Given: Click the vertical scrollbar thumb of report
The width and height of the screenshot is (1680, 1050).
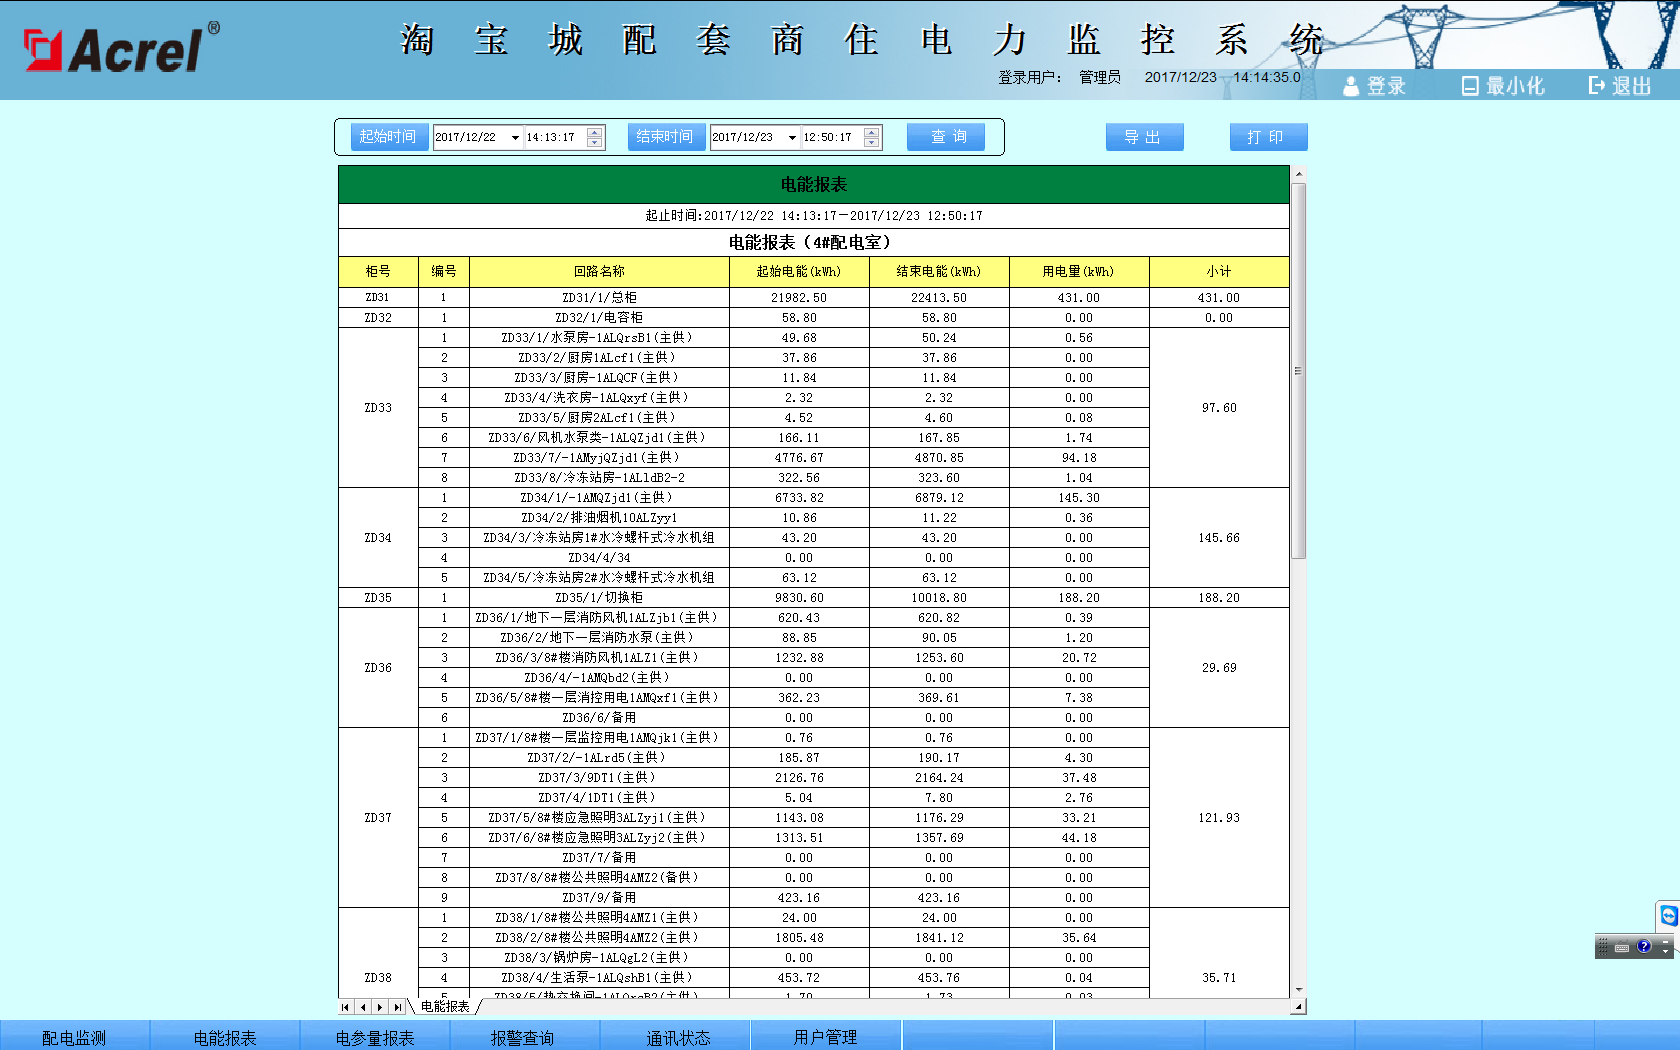Looking at the screenshot, I should pyautogui.click(x=1298, y=370).
